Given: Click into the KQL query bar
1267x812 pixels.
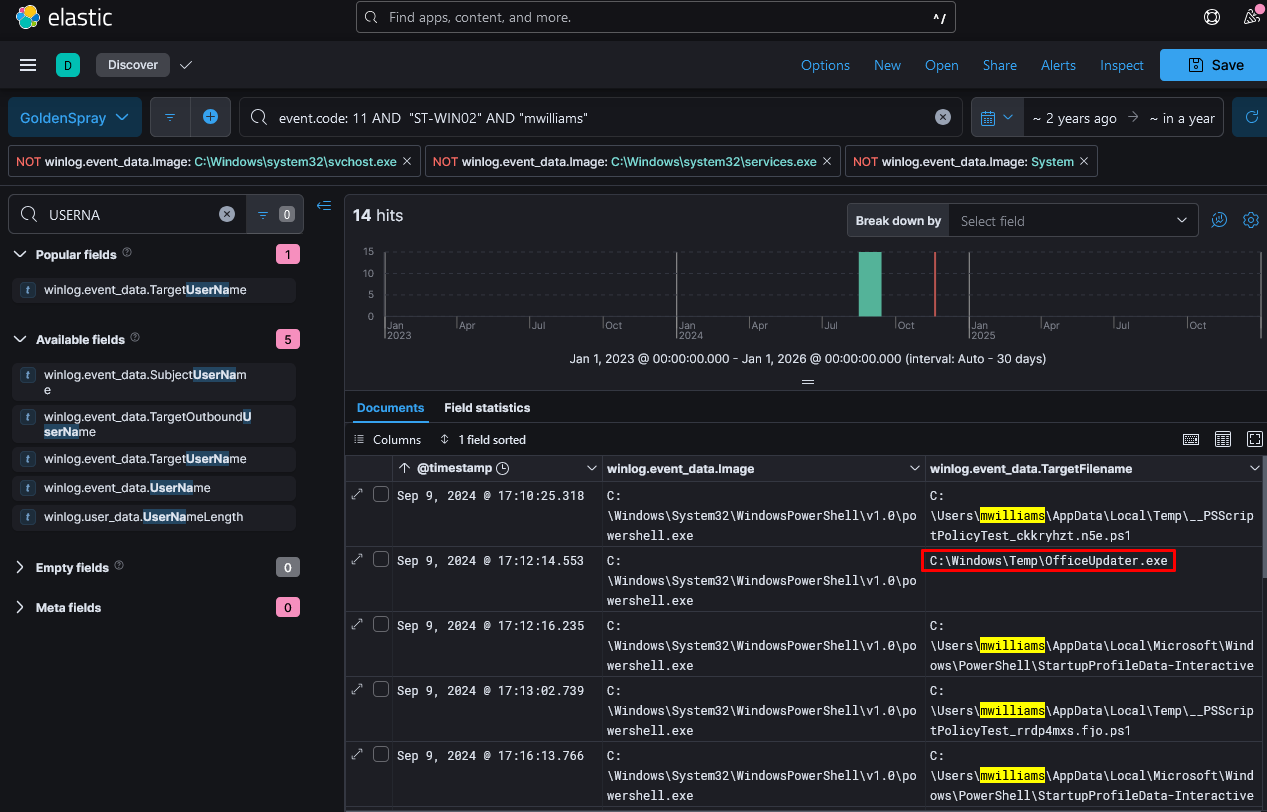Looking at the screenshot, I should [x=600, y=117].
